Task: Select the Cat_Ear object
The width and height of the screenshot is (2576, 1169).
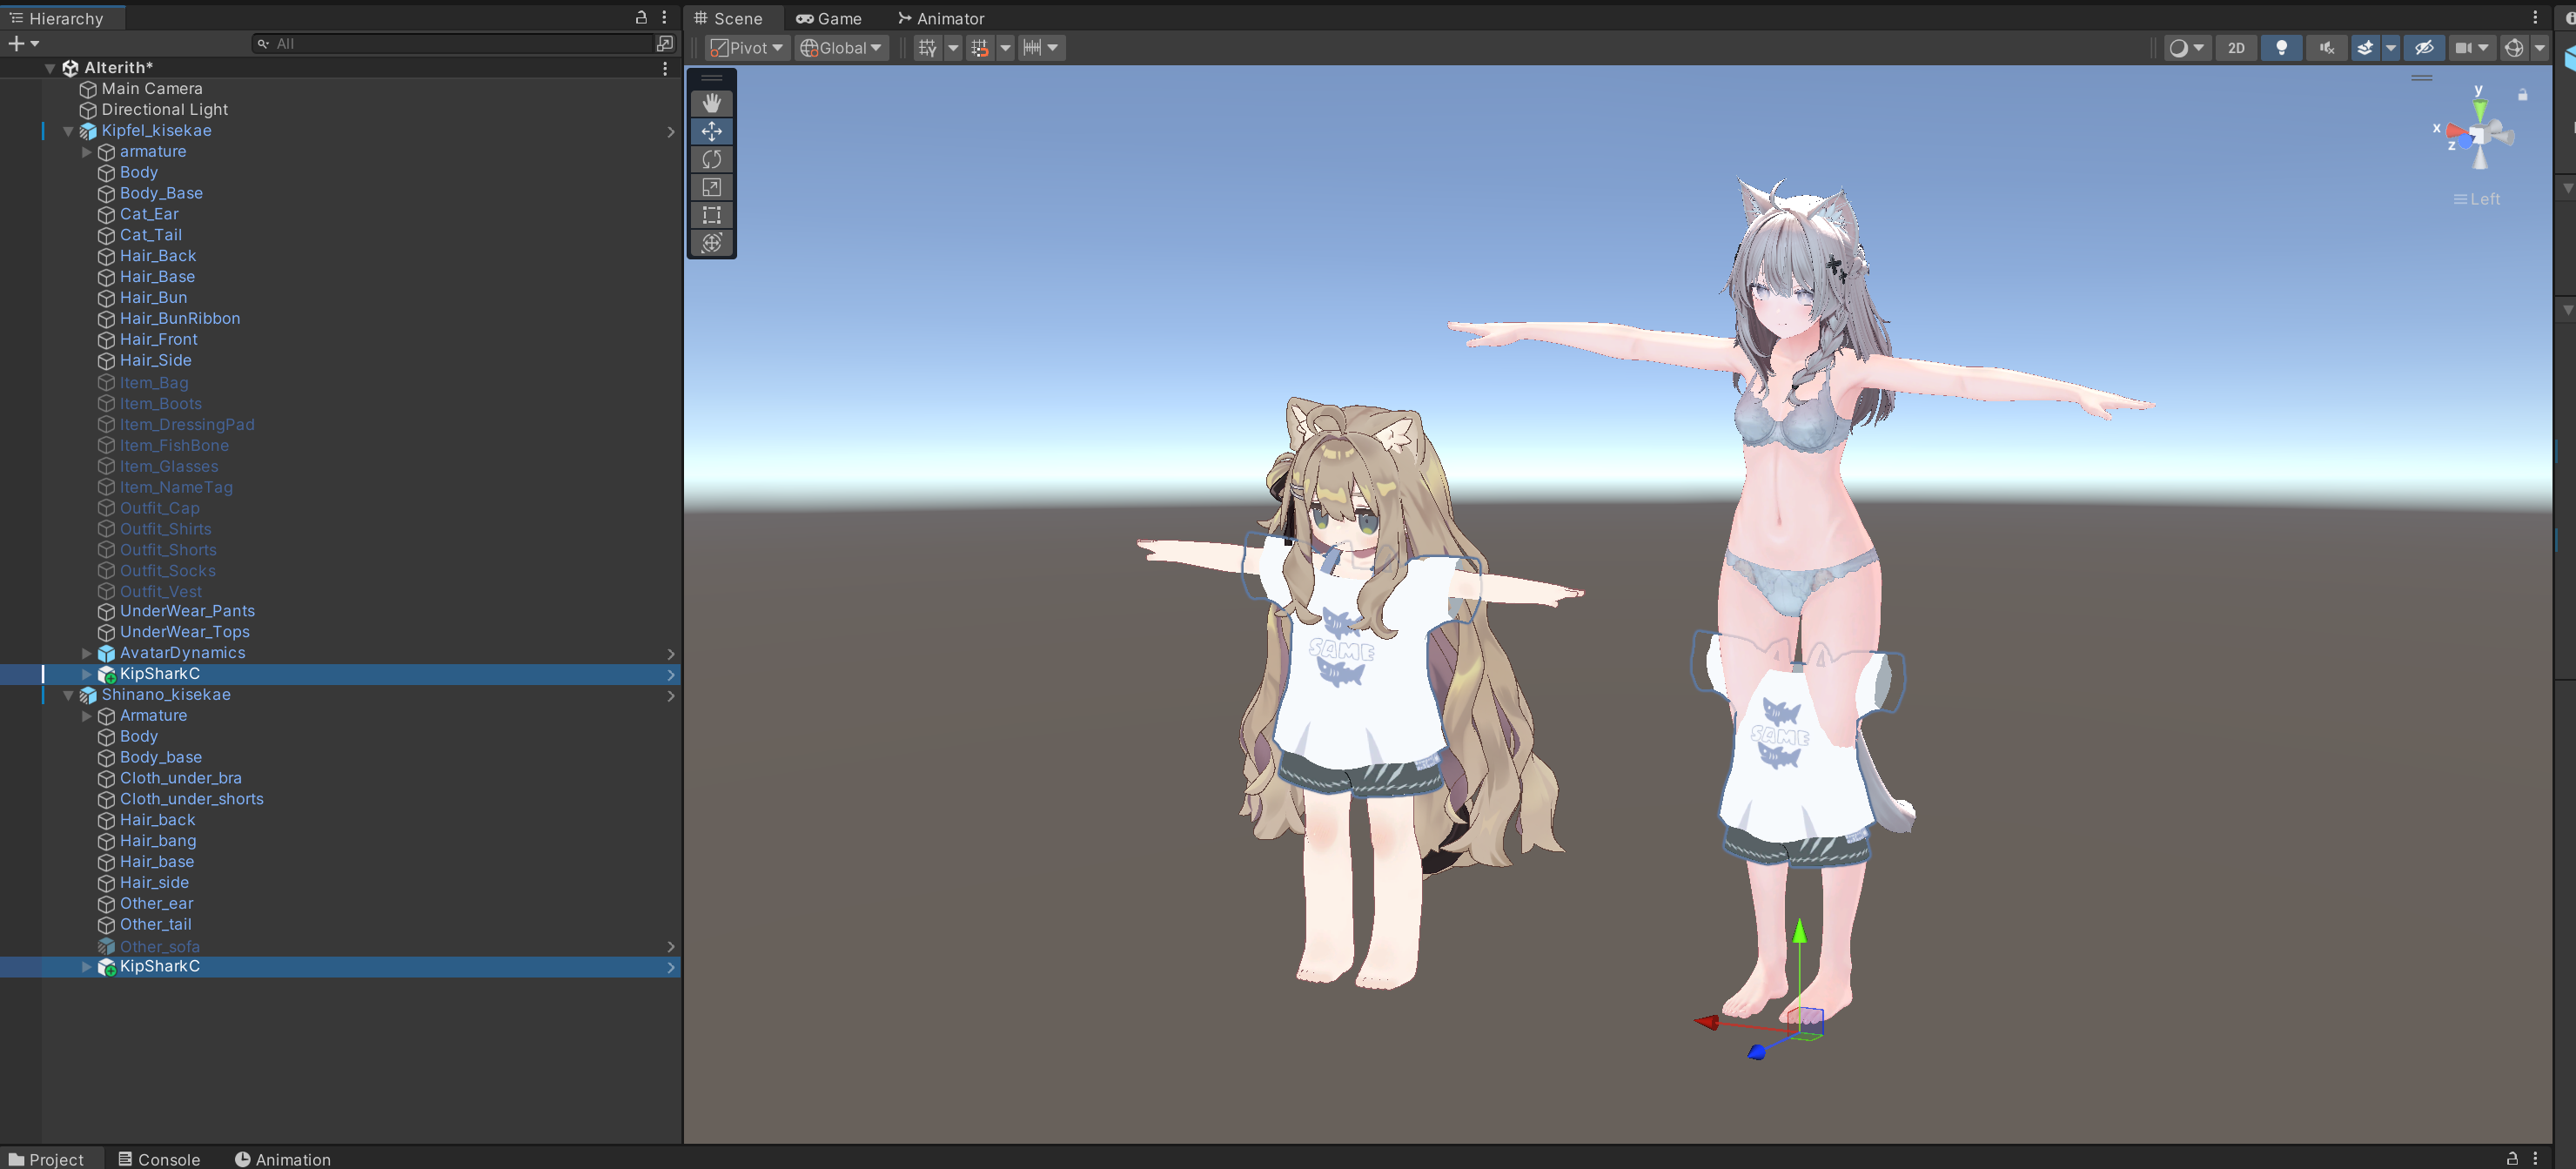Action: pos(149,214)
